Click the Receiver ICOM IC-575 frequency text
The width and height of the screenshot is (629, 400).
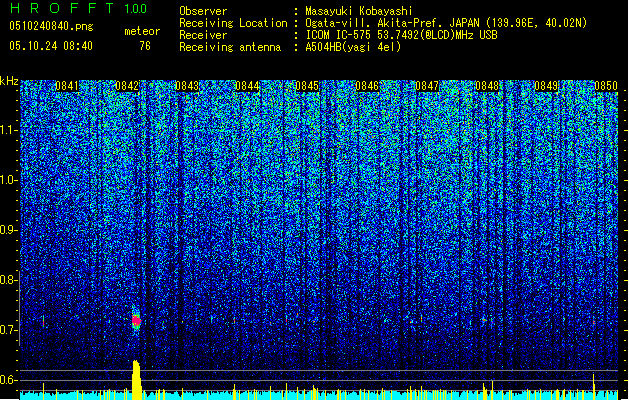click(x=401, y=35)
